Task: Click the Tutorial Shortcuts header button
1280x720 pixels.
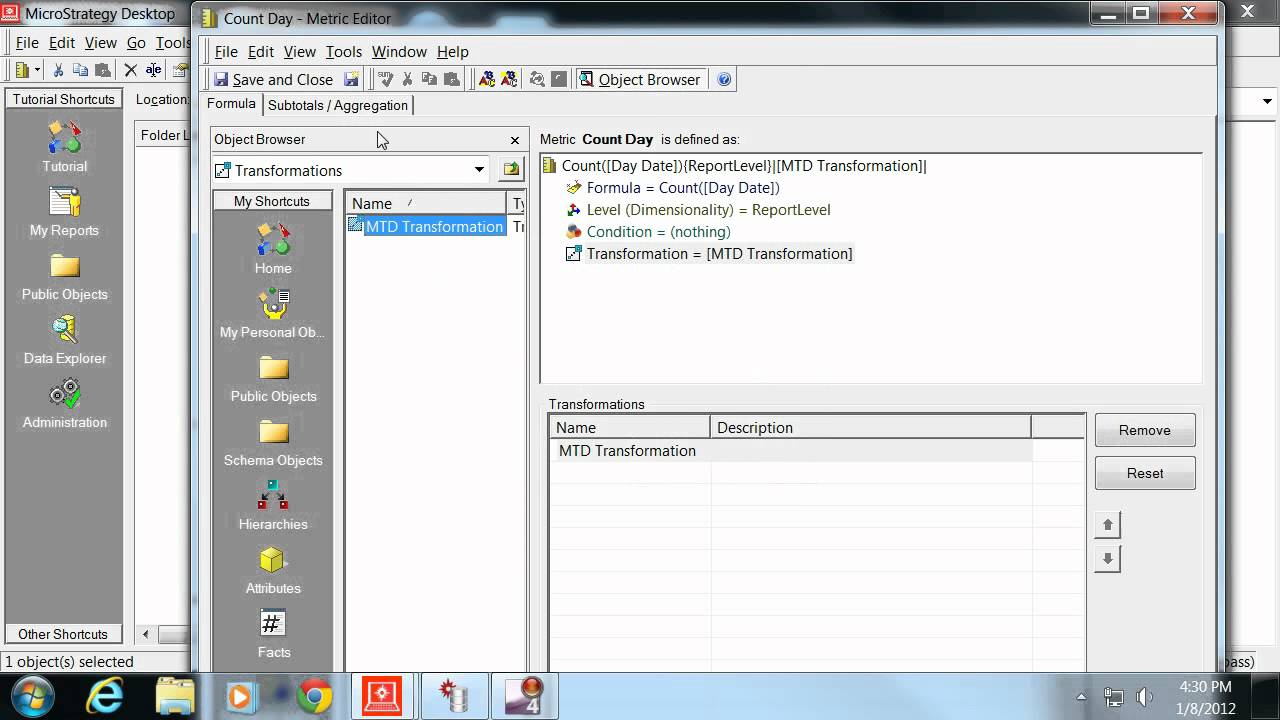Action: coord(64,99)
